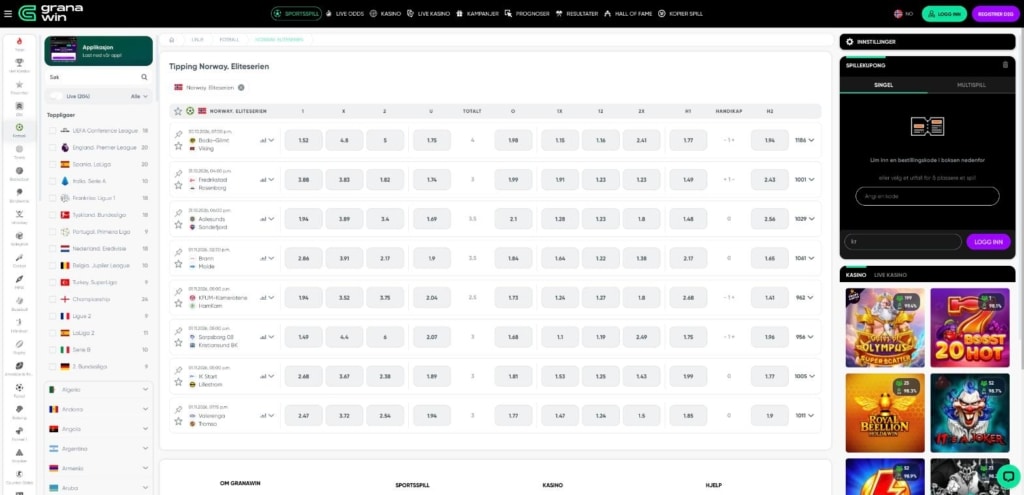
Task: Switch to the Multispill bet slip tab
Action: [x=971, y=85]
